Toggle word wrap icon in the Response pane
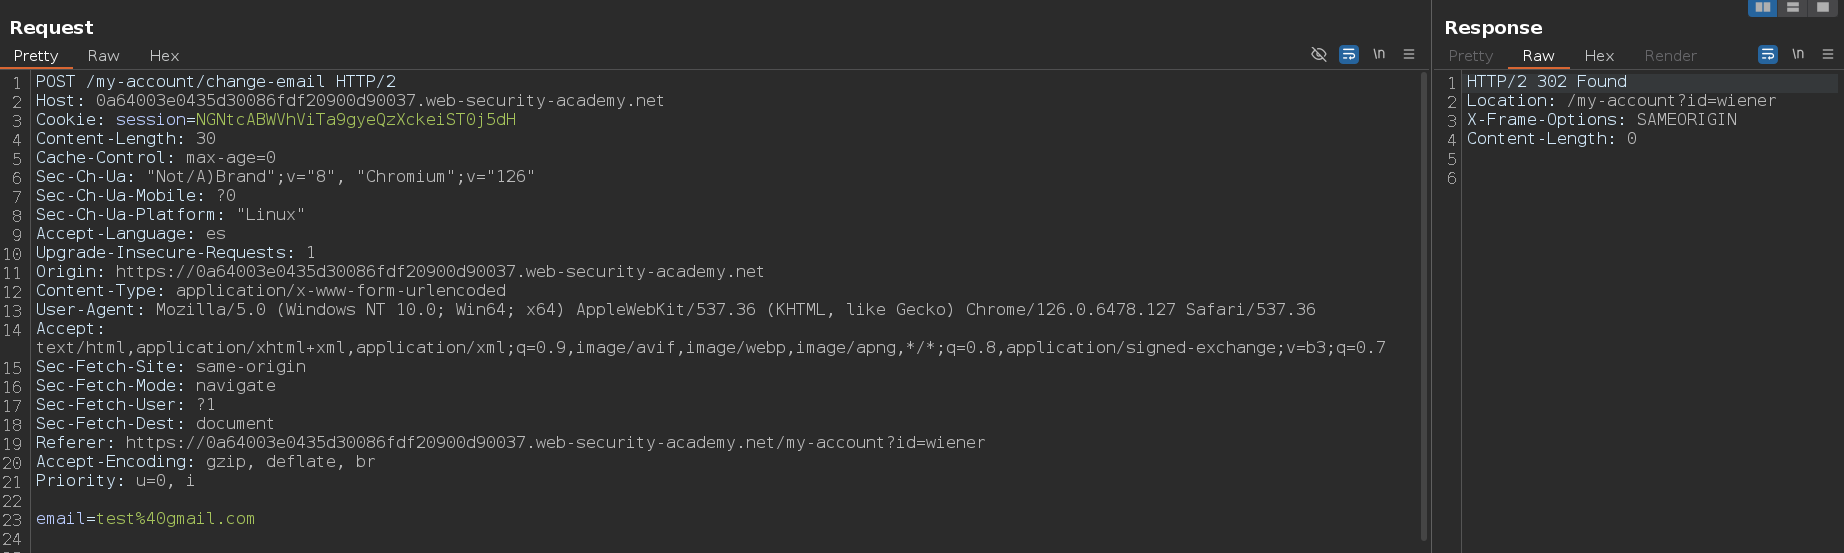1844x553 pixels. click(x=1768, y=54)
